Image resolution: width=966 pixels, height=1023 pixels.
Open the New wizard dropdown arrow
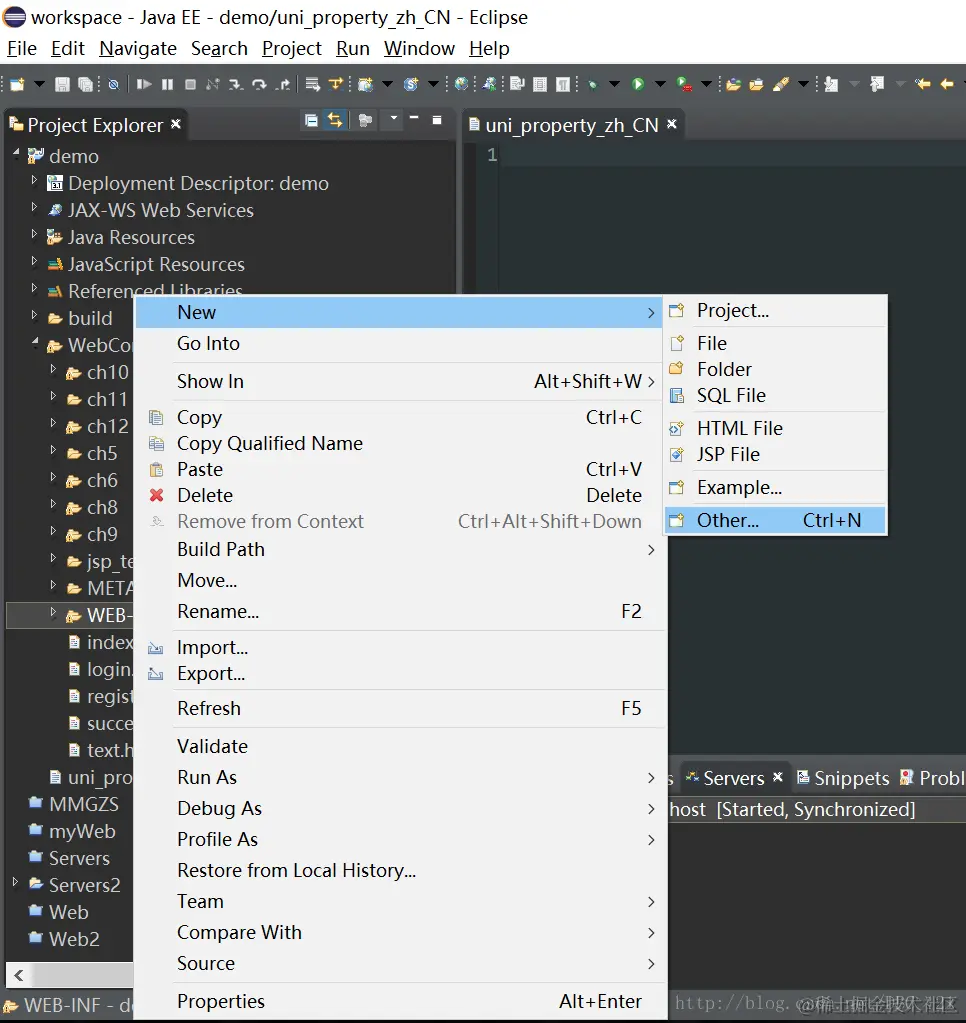coord(39,84)
